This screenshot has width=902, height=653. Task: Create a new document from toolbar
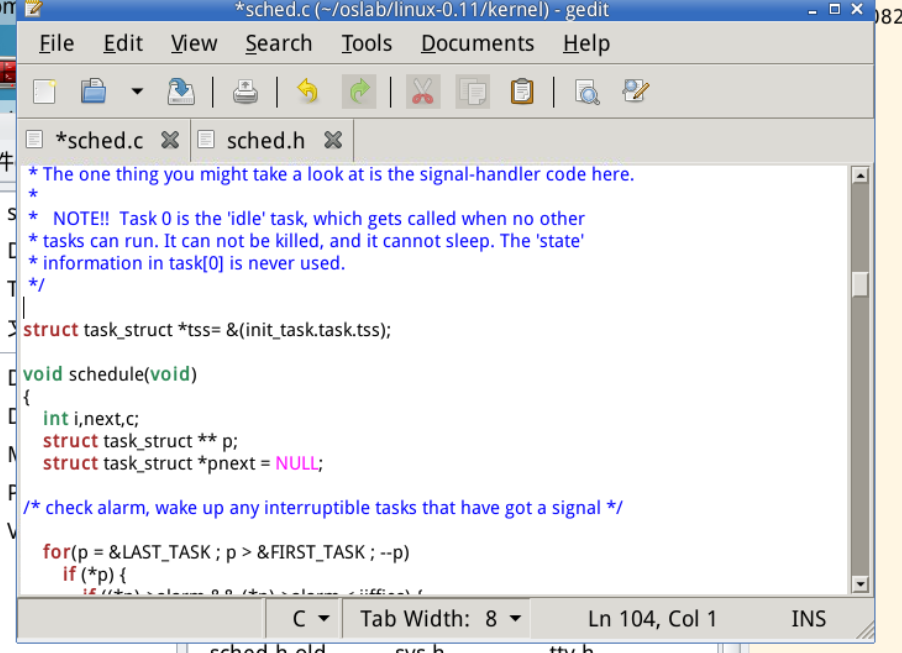pyautogui.click(x=44, y=92)
